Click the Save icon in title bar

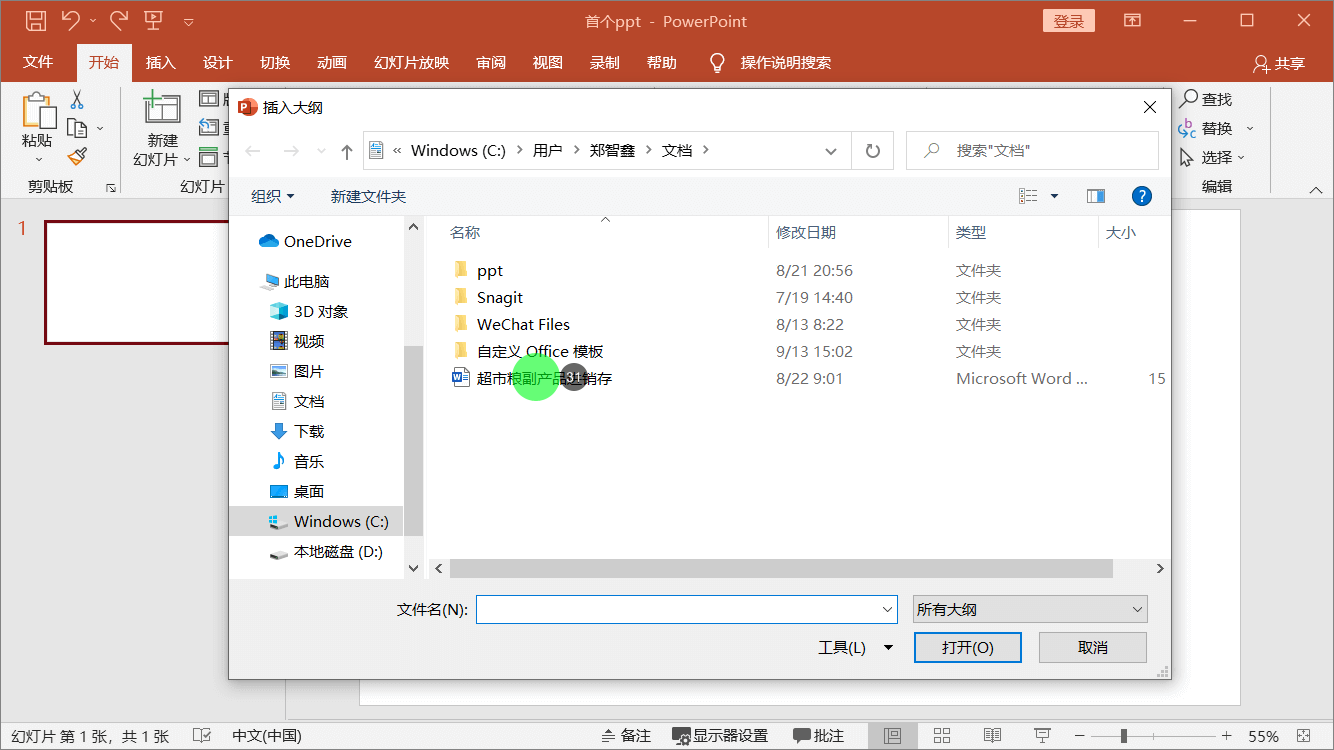coord(35,20)
